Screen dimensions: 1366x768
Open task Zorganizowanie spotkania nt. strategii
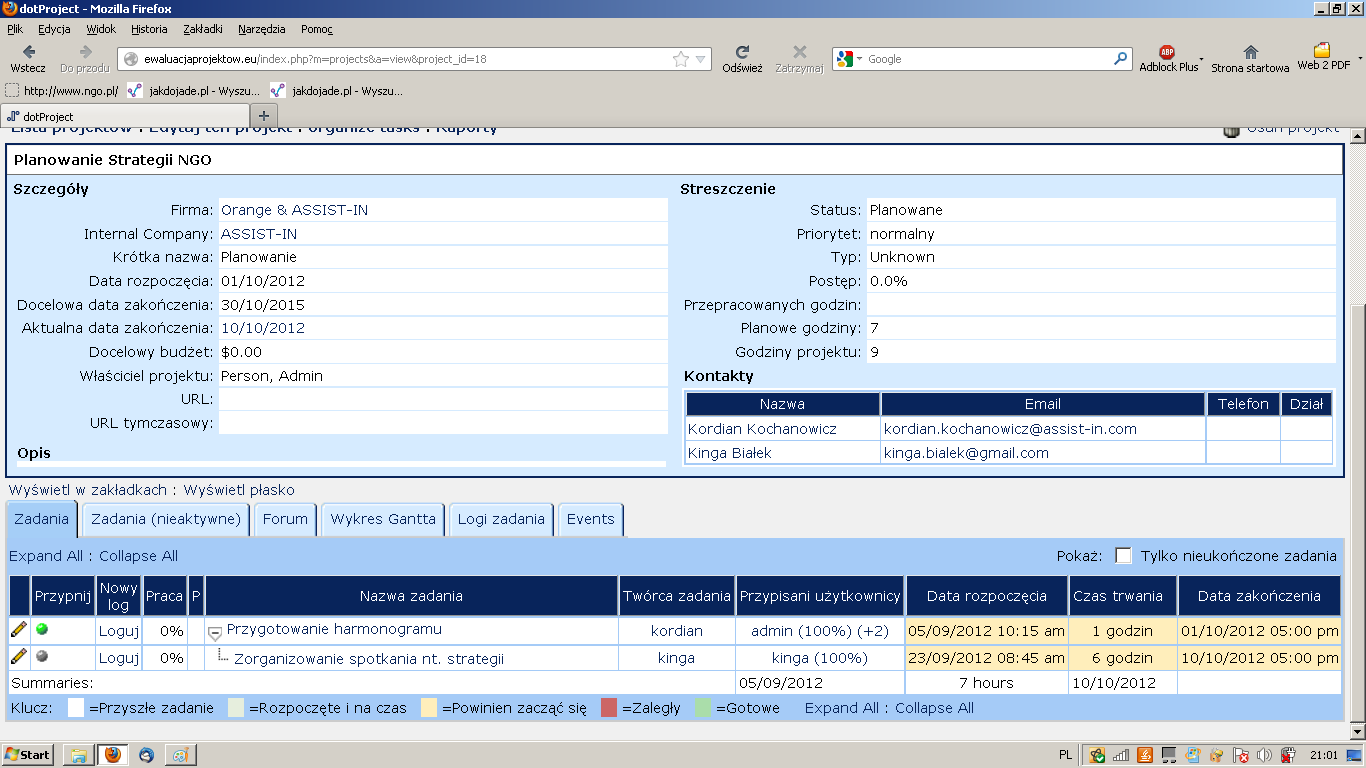369,659
